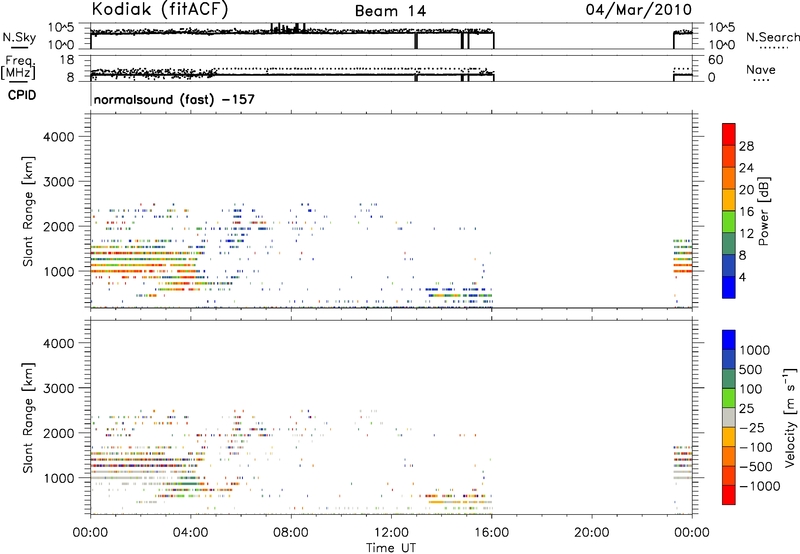
Task: Click the "−500" label on Velocity colorbar
Action: (756, 466)
